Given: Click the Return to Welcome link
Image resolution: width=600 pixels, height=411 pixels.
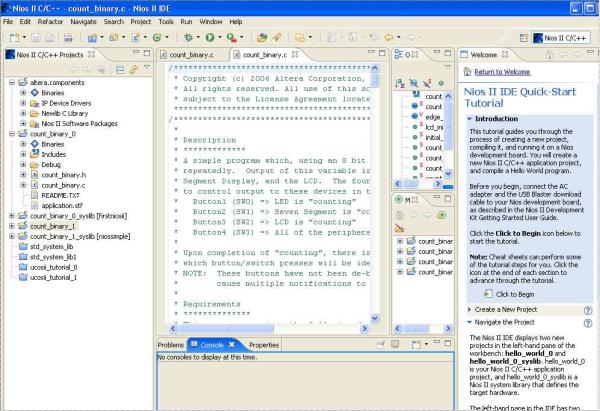Looking at the screenshot, I should [502, 72].
